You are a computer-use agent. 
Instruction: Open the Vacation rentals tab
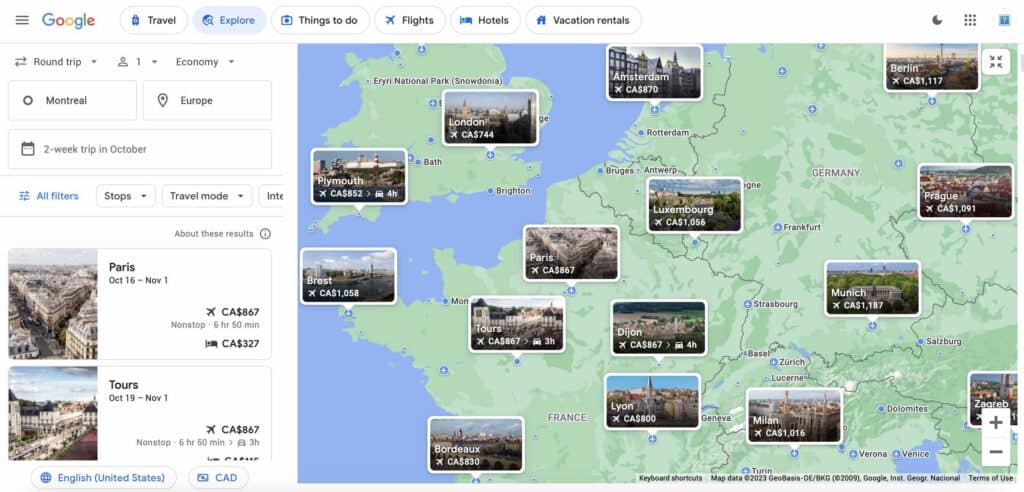click(583, 20)
